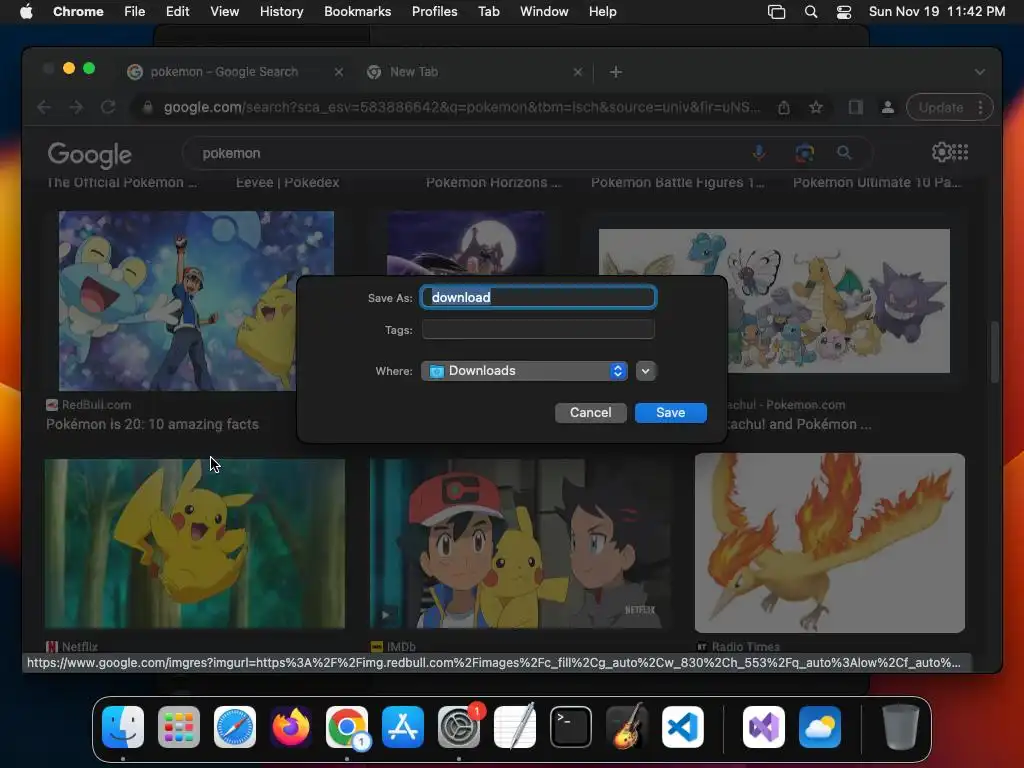
Task: Open the Bookmarks menu
Action: 357,12
